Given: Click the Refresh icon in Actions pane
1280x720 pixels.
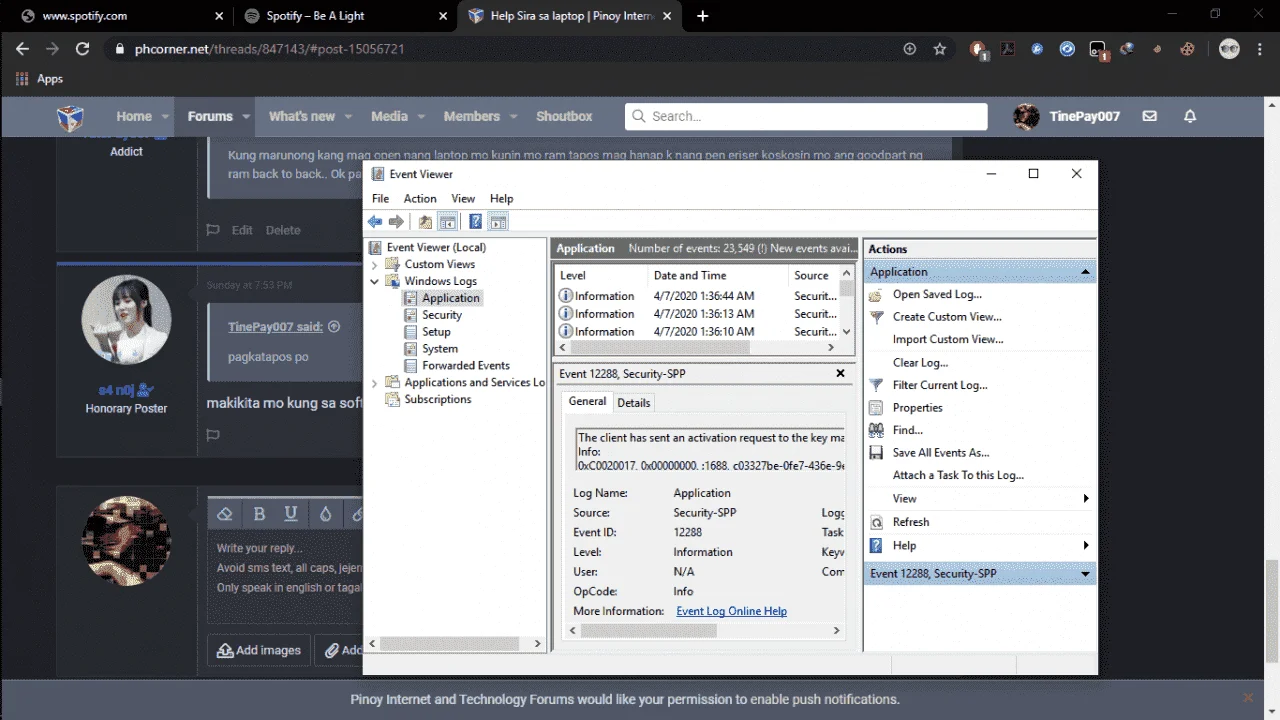Looking at the screenshot, I should (x=876, y=522).
